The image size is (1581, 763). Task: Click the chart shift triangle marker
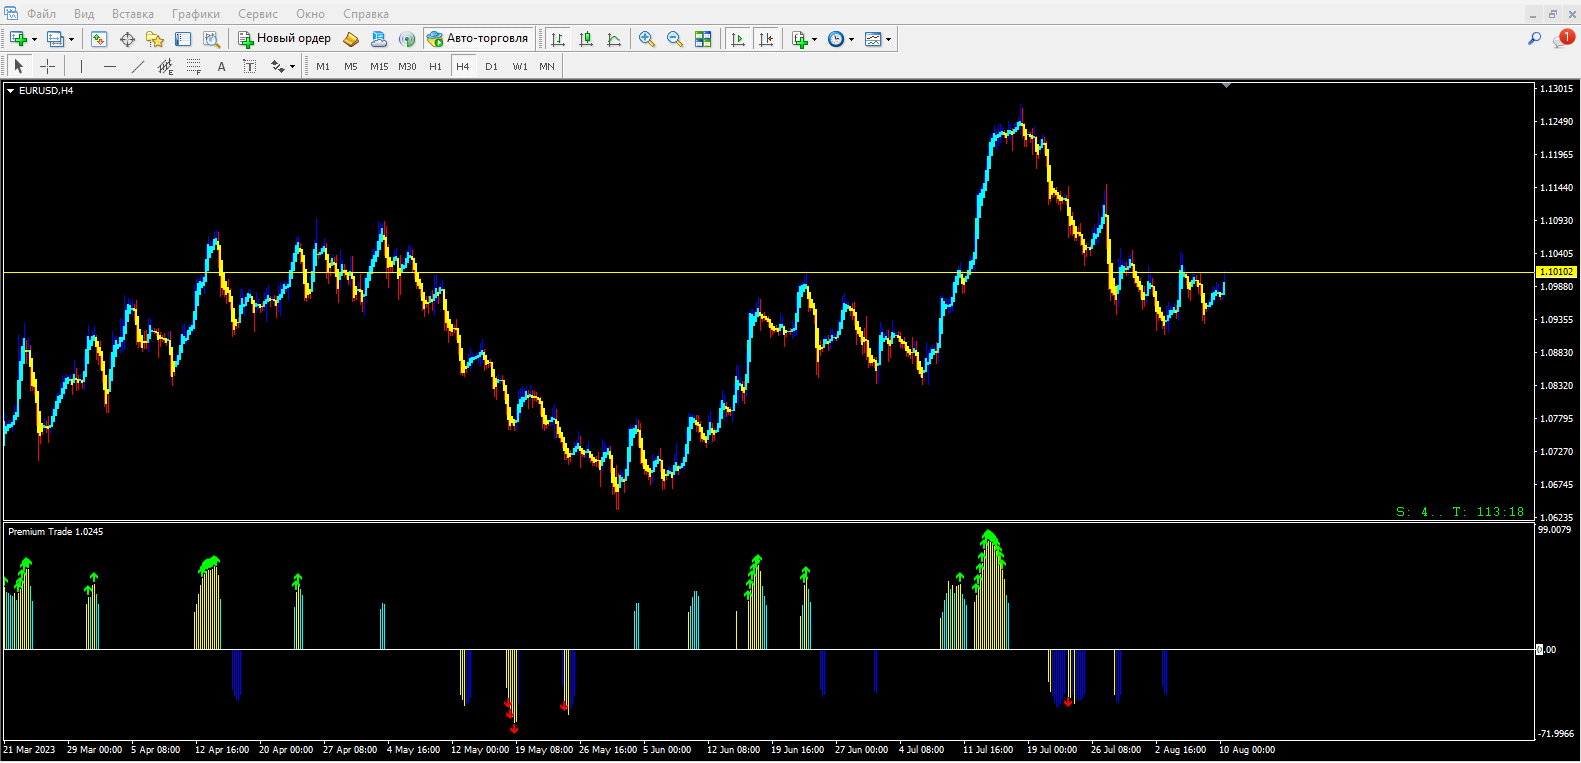tap(1226, 86)
